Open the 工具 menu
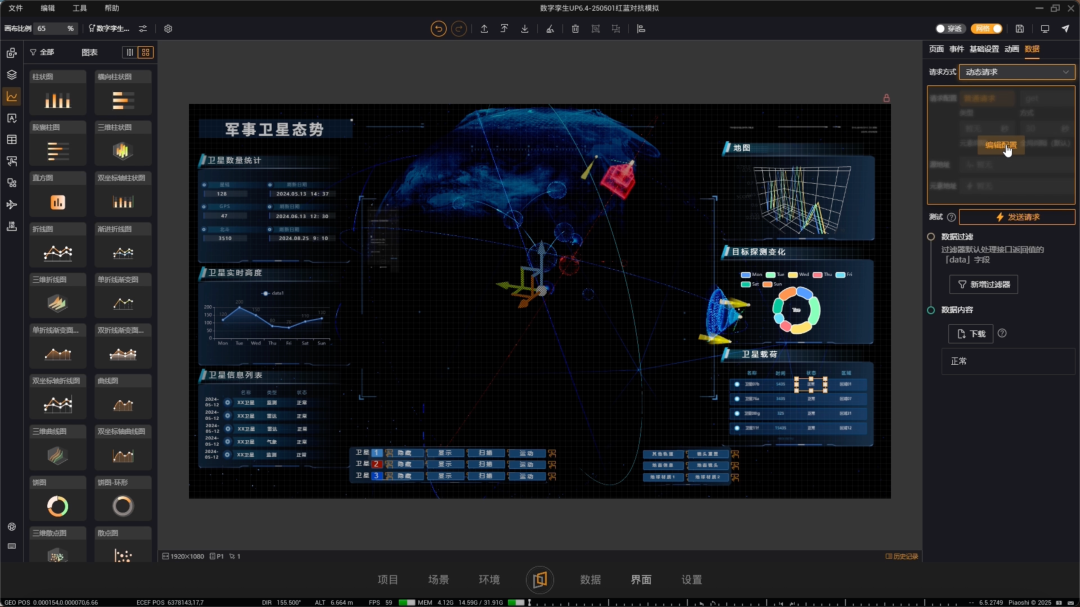 [80, 8]
